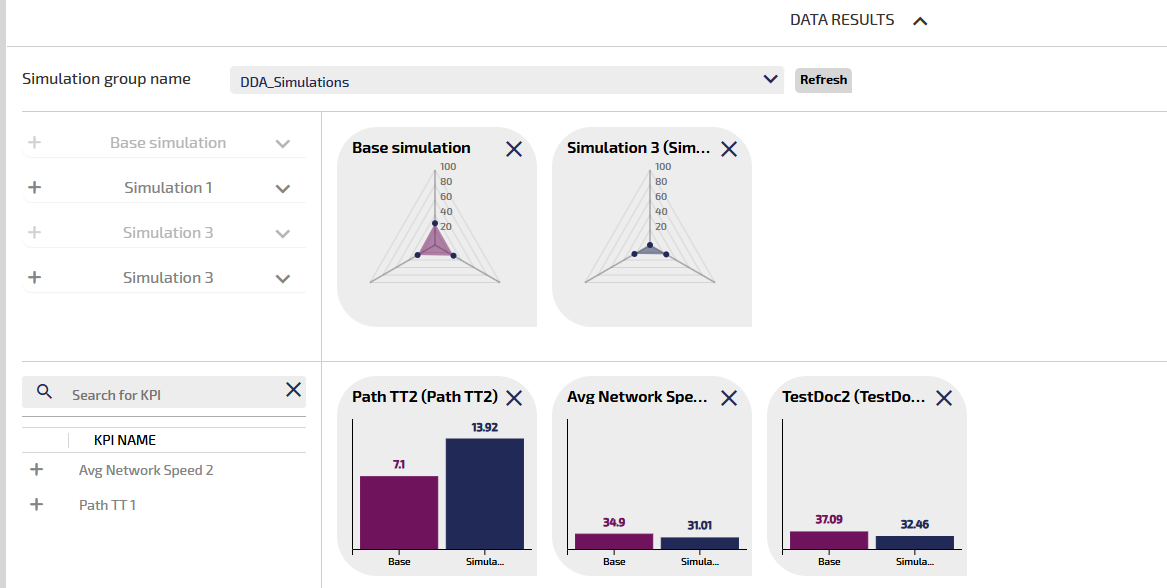
Task: Add Path TT 1 KPI
Action: 37,505
